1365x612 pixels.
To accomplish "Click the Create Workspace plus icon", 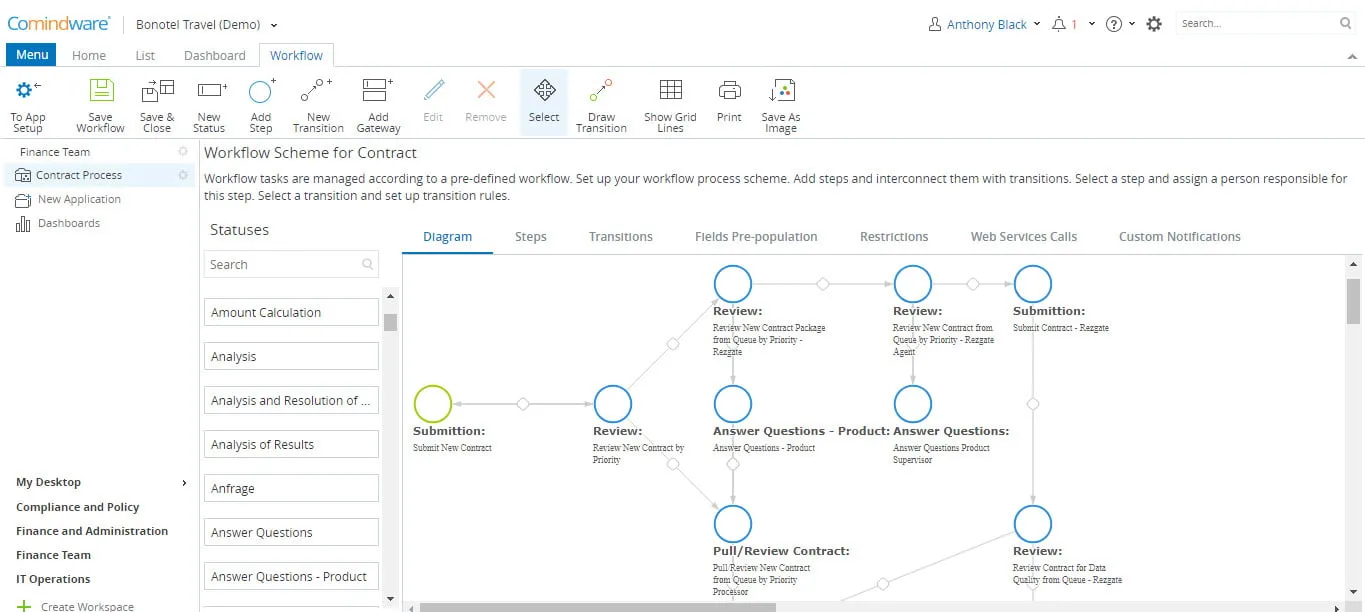I will 24,606.
